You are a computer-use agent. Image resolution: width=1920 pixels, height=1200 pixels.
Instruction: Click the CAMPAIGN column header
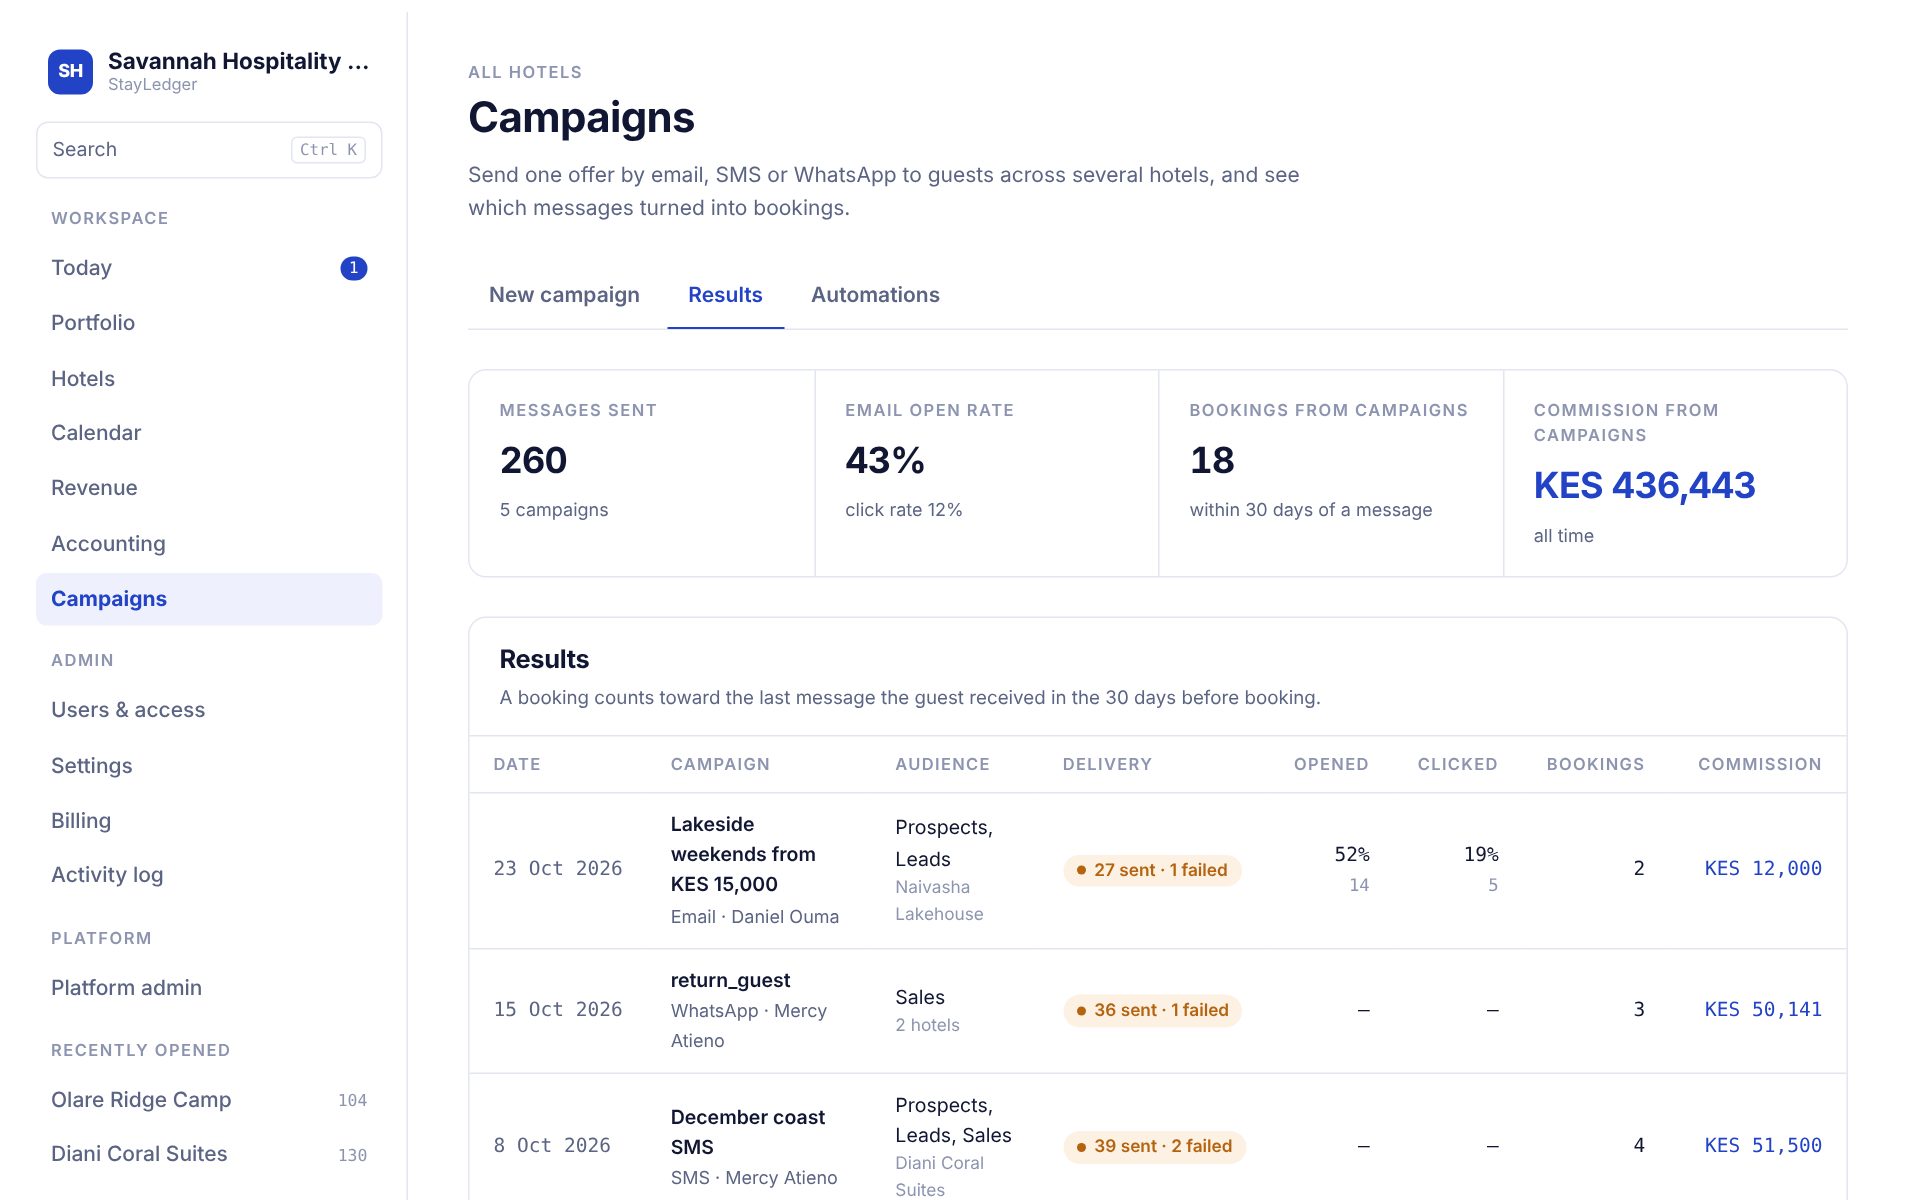pos(720,764)
